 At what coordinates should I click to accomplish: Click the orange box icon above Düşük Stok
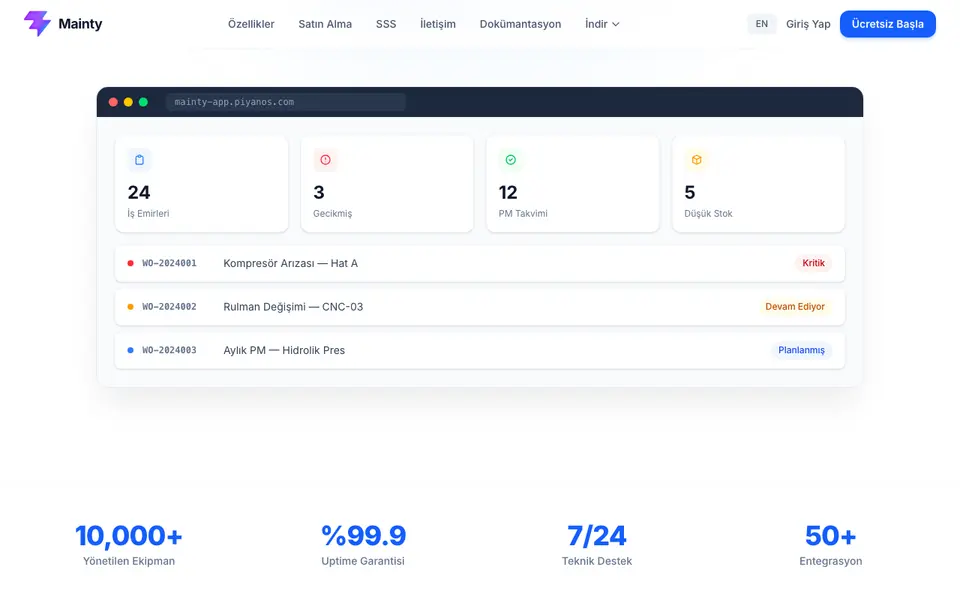(x=696, y=160)
